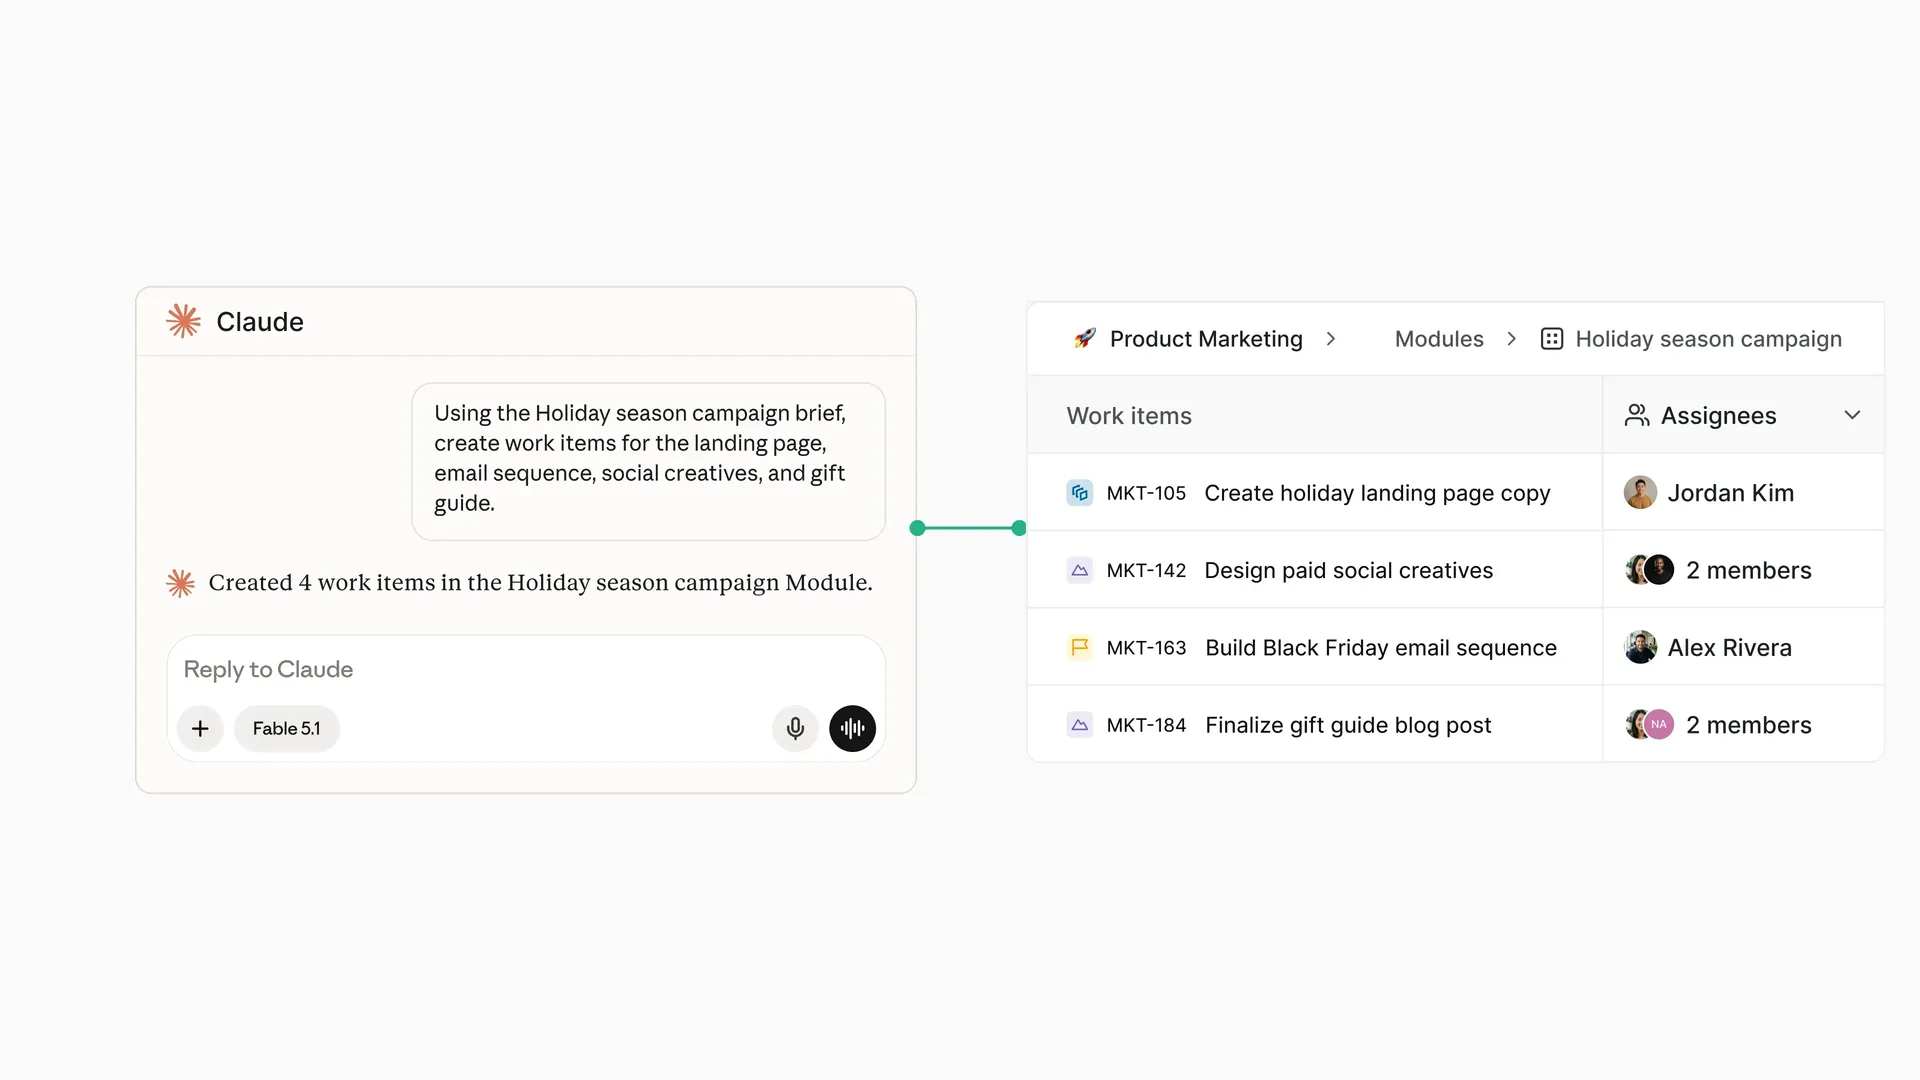This screenshot has width=1920, height=1080.
Task: Click the MKT-105 work item type icon
Action: point(1079,493)
